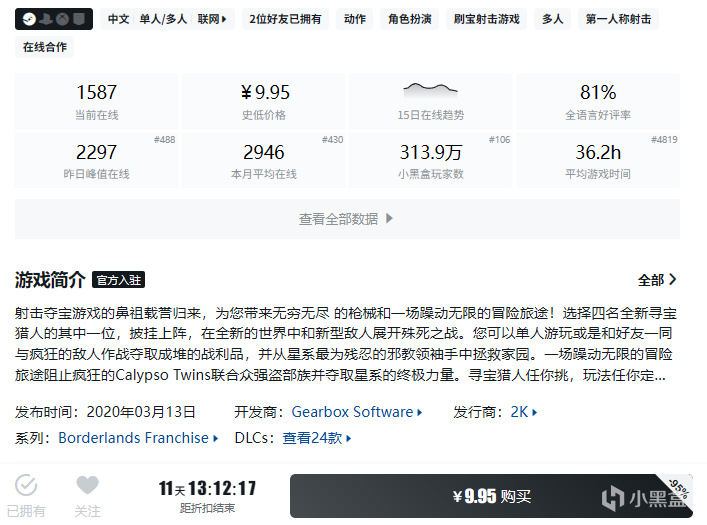
Task: Click the Steam platform icon
Action: [29, 19]
